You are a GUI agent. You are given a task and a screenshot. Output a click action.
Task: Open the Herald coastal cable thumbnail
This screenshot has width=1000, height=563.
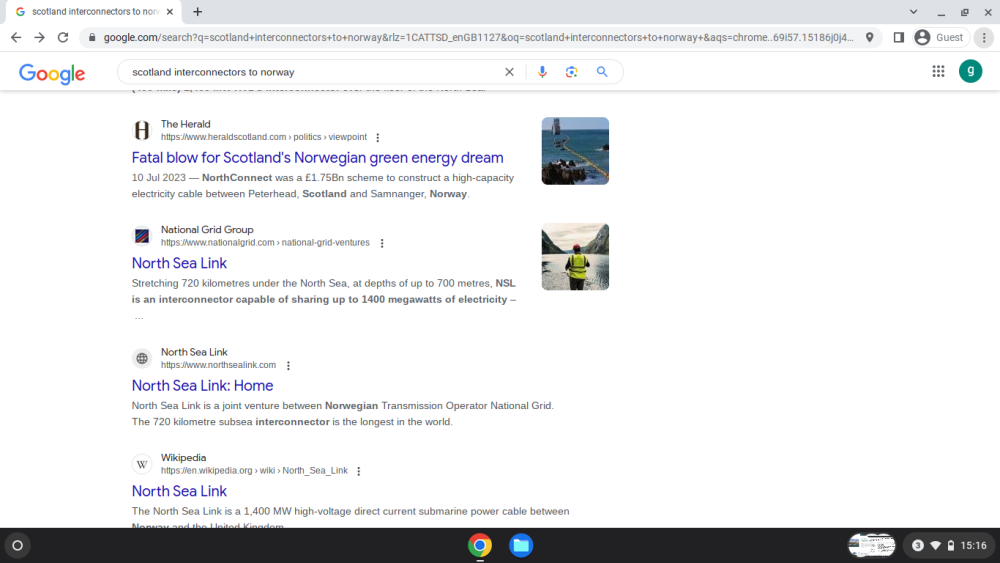[575, 151]
